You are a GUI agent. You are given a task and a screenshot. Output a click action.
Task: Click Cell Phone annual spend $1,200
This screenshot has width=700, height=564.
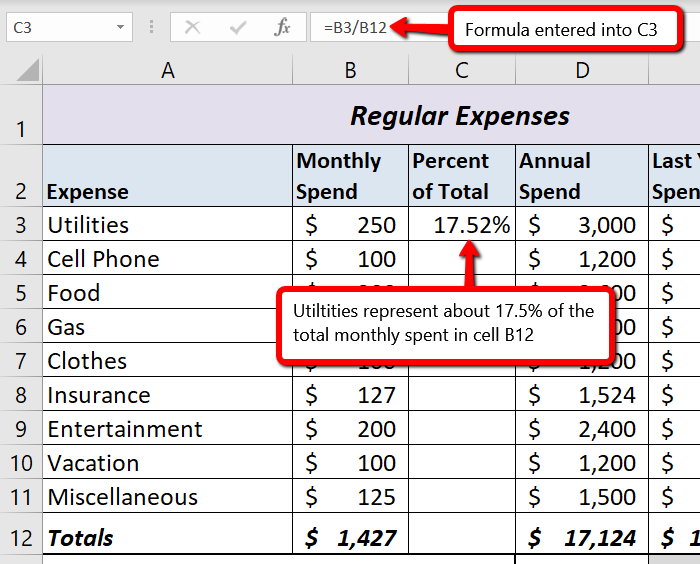pos(582,258)
